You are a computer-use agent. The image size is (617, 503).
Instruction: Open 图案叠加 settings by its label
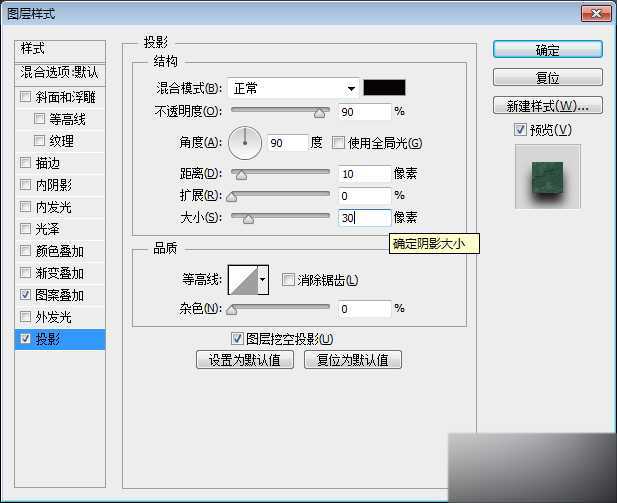[59, 295]
